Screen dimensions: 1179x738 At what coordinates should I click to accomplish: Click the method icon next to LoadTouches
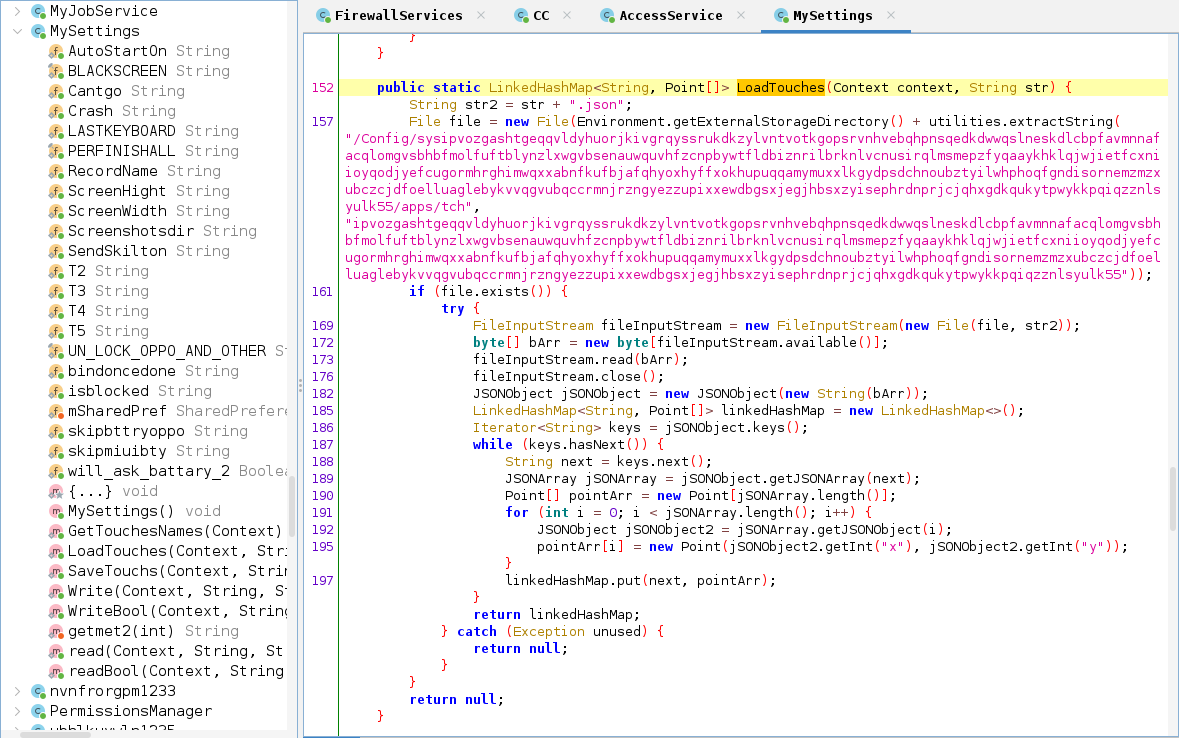point(56,551)
